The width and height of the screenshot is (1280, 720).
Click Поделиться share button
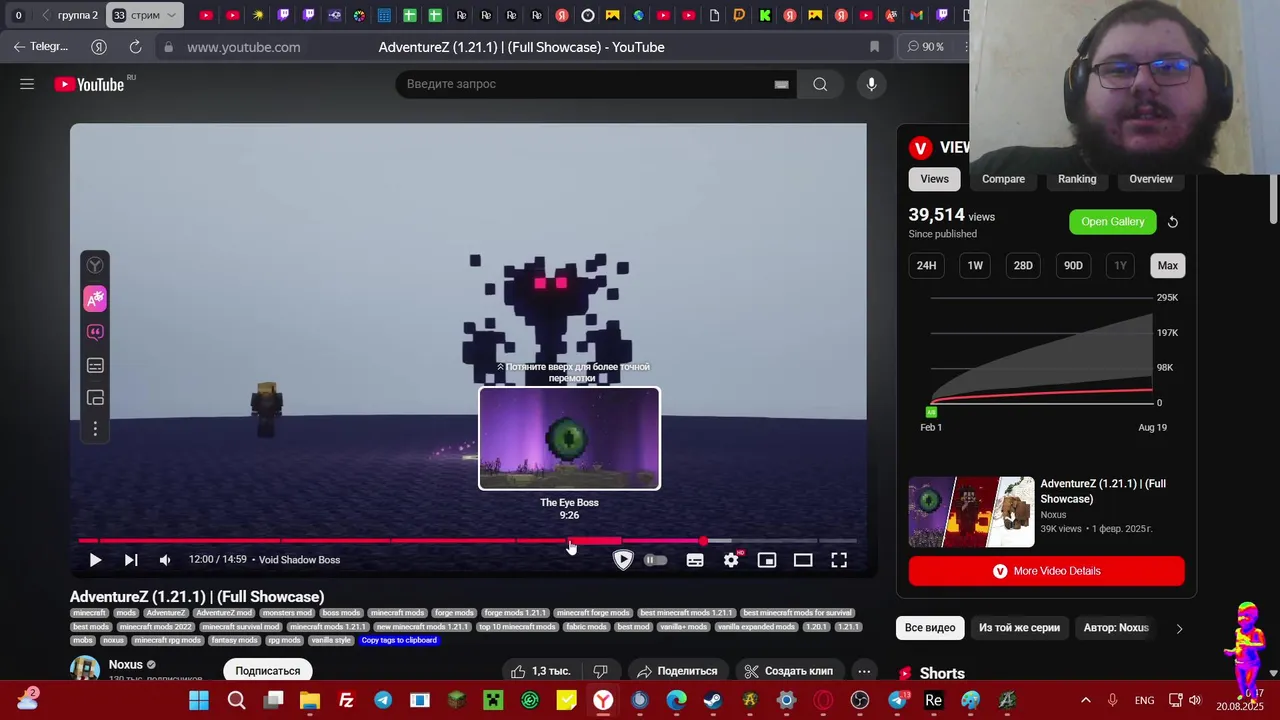pyautogui.click(x=677, y=671)
